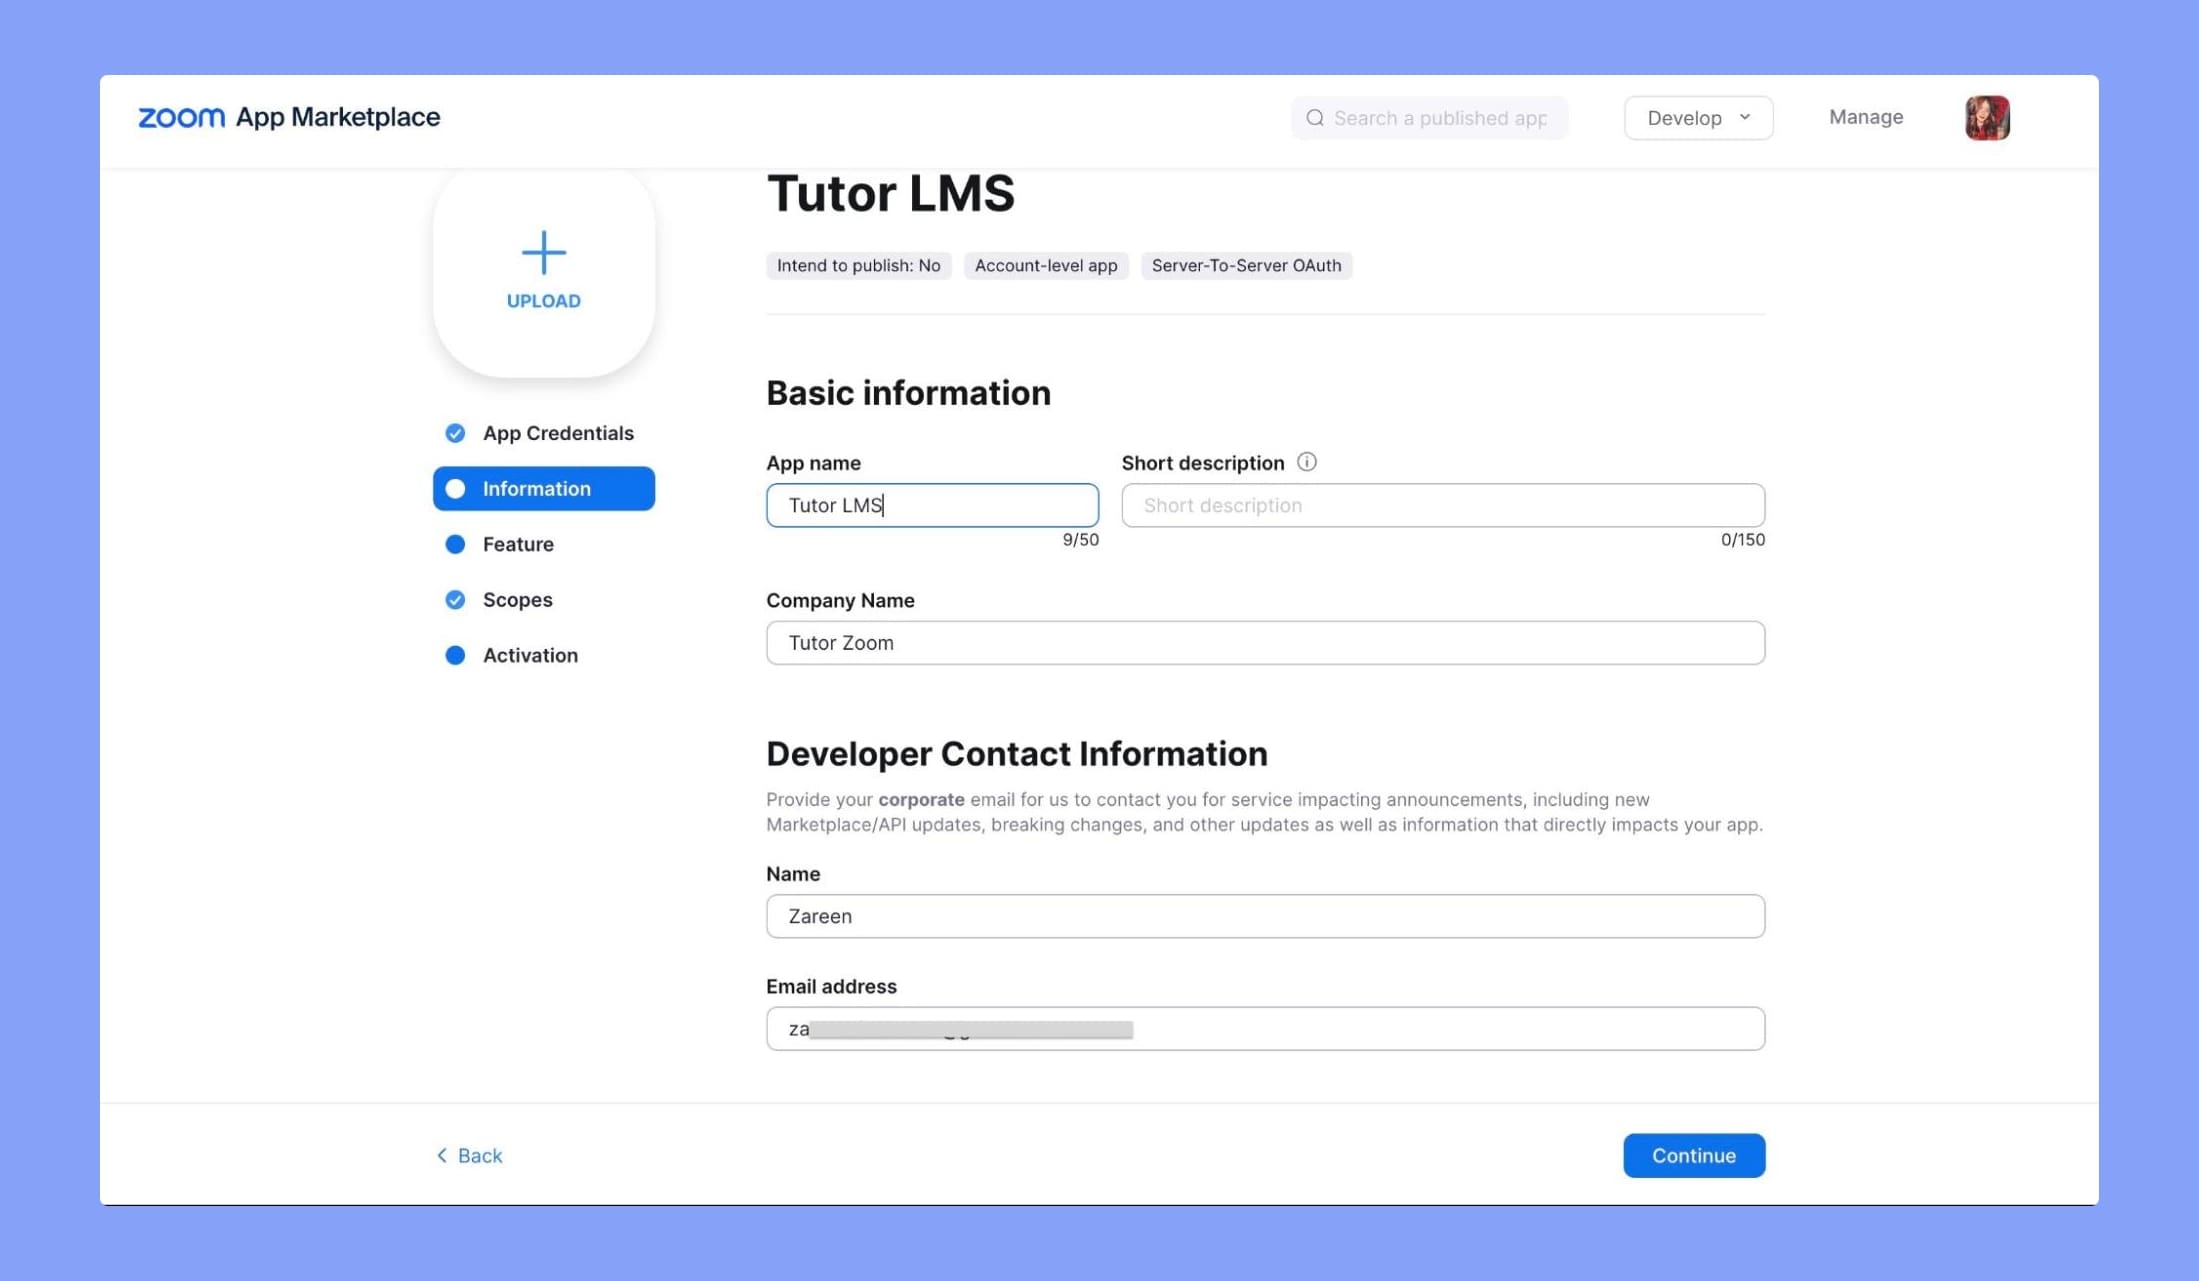Select the Activation step indicator
2199x1281 pixels.
tap(455, 655)
